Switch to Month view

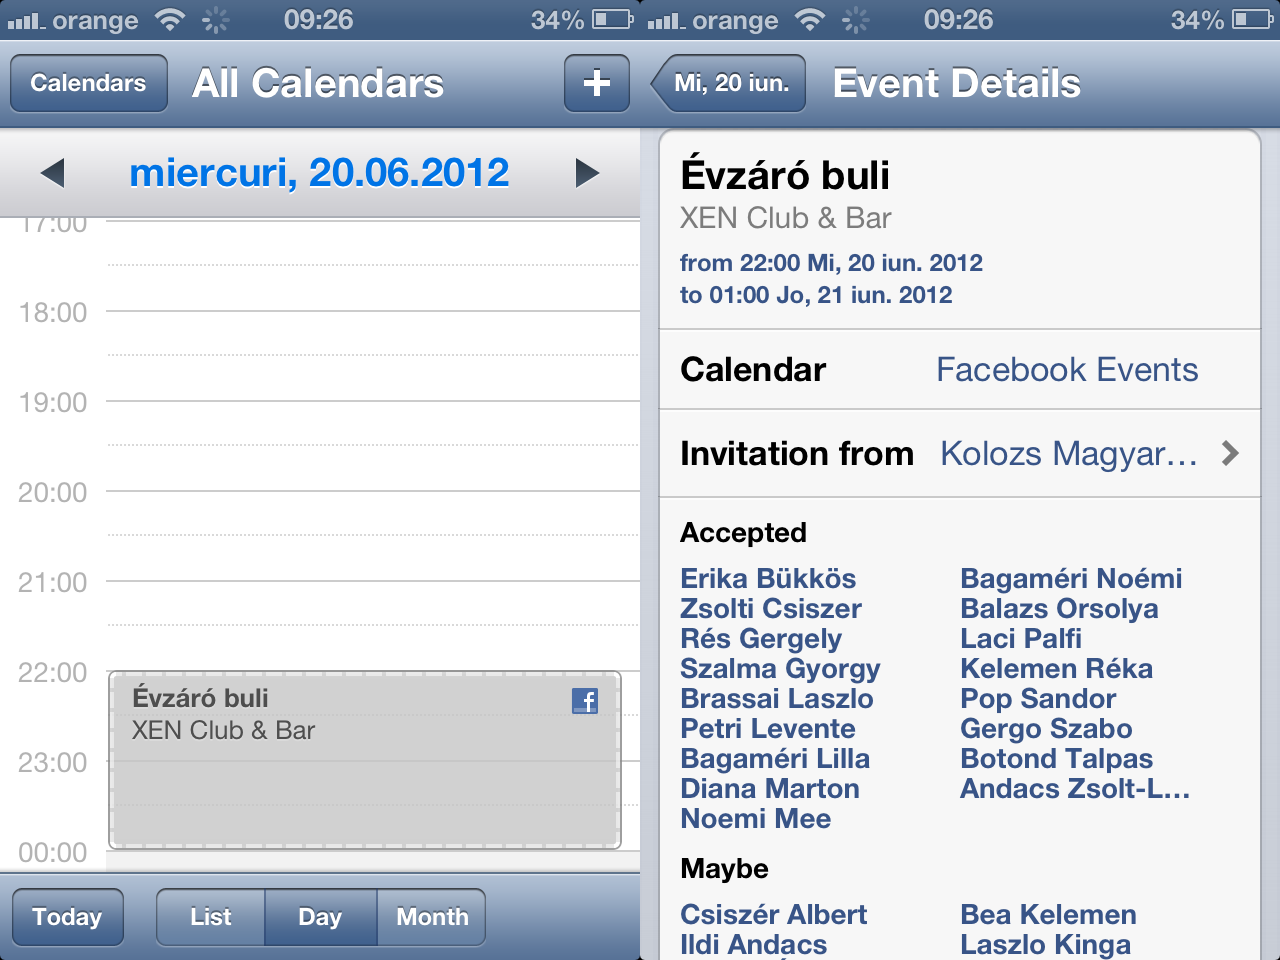point(432,917)
